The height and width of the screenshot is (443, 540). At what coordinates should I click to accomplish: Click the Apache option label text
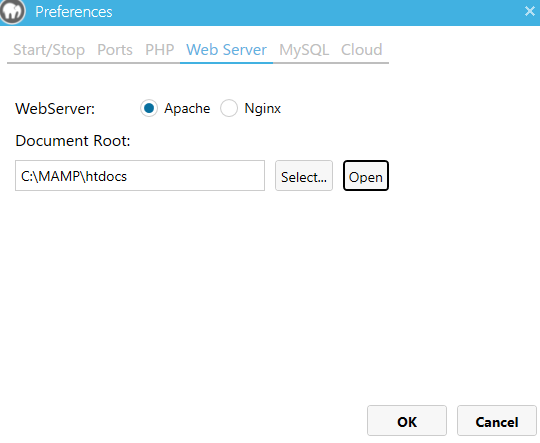(x=187, y=108)
